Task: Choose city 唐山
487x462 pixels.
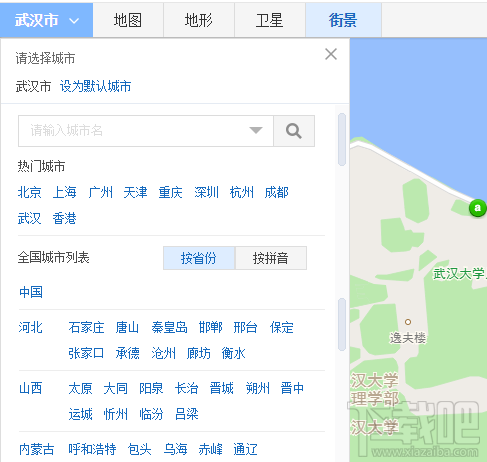Action: click(127, 327)
